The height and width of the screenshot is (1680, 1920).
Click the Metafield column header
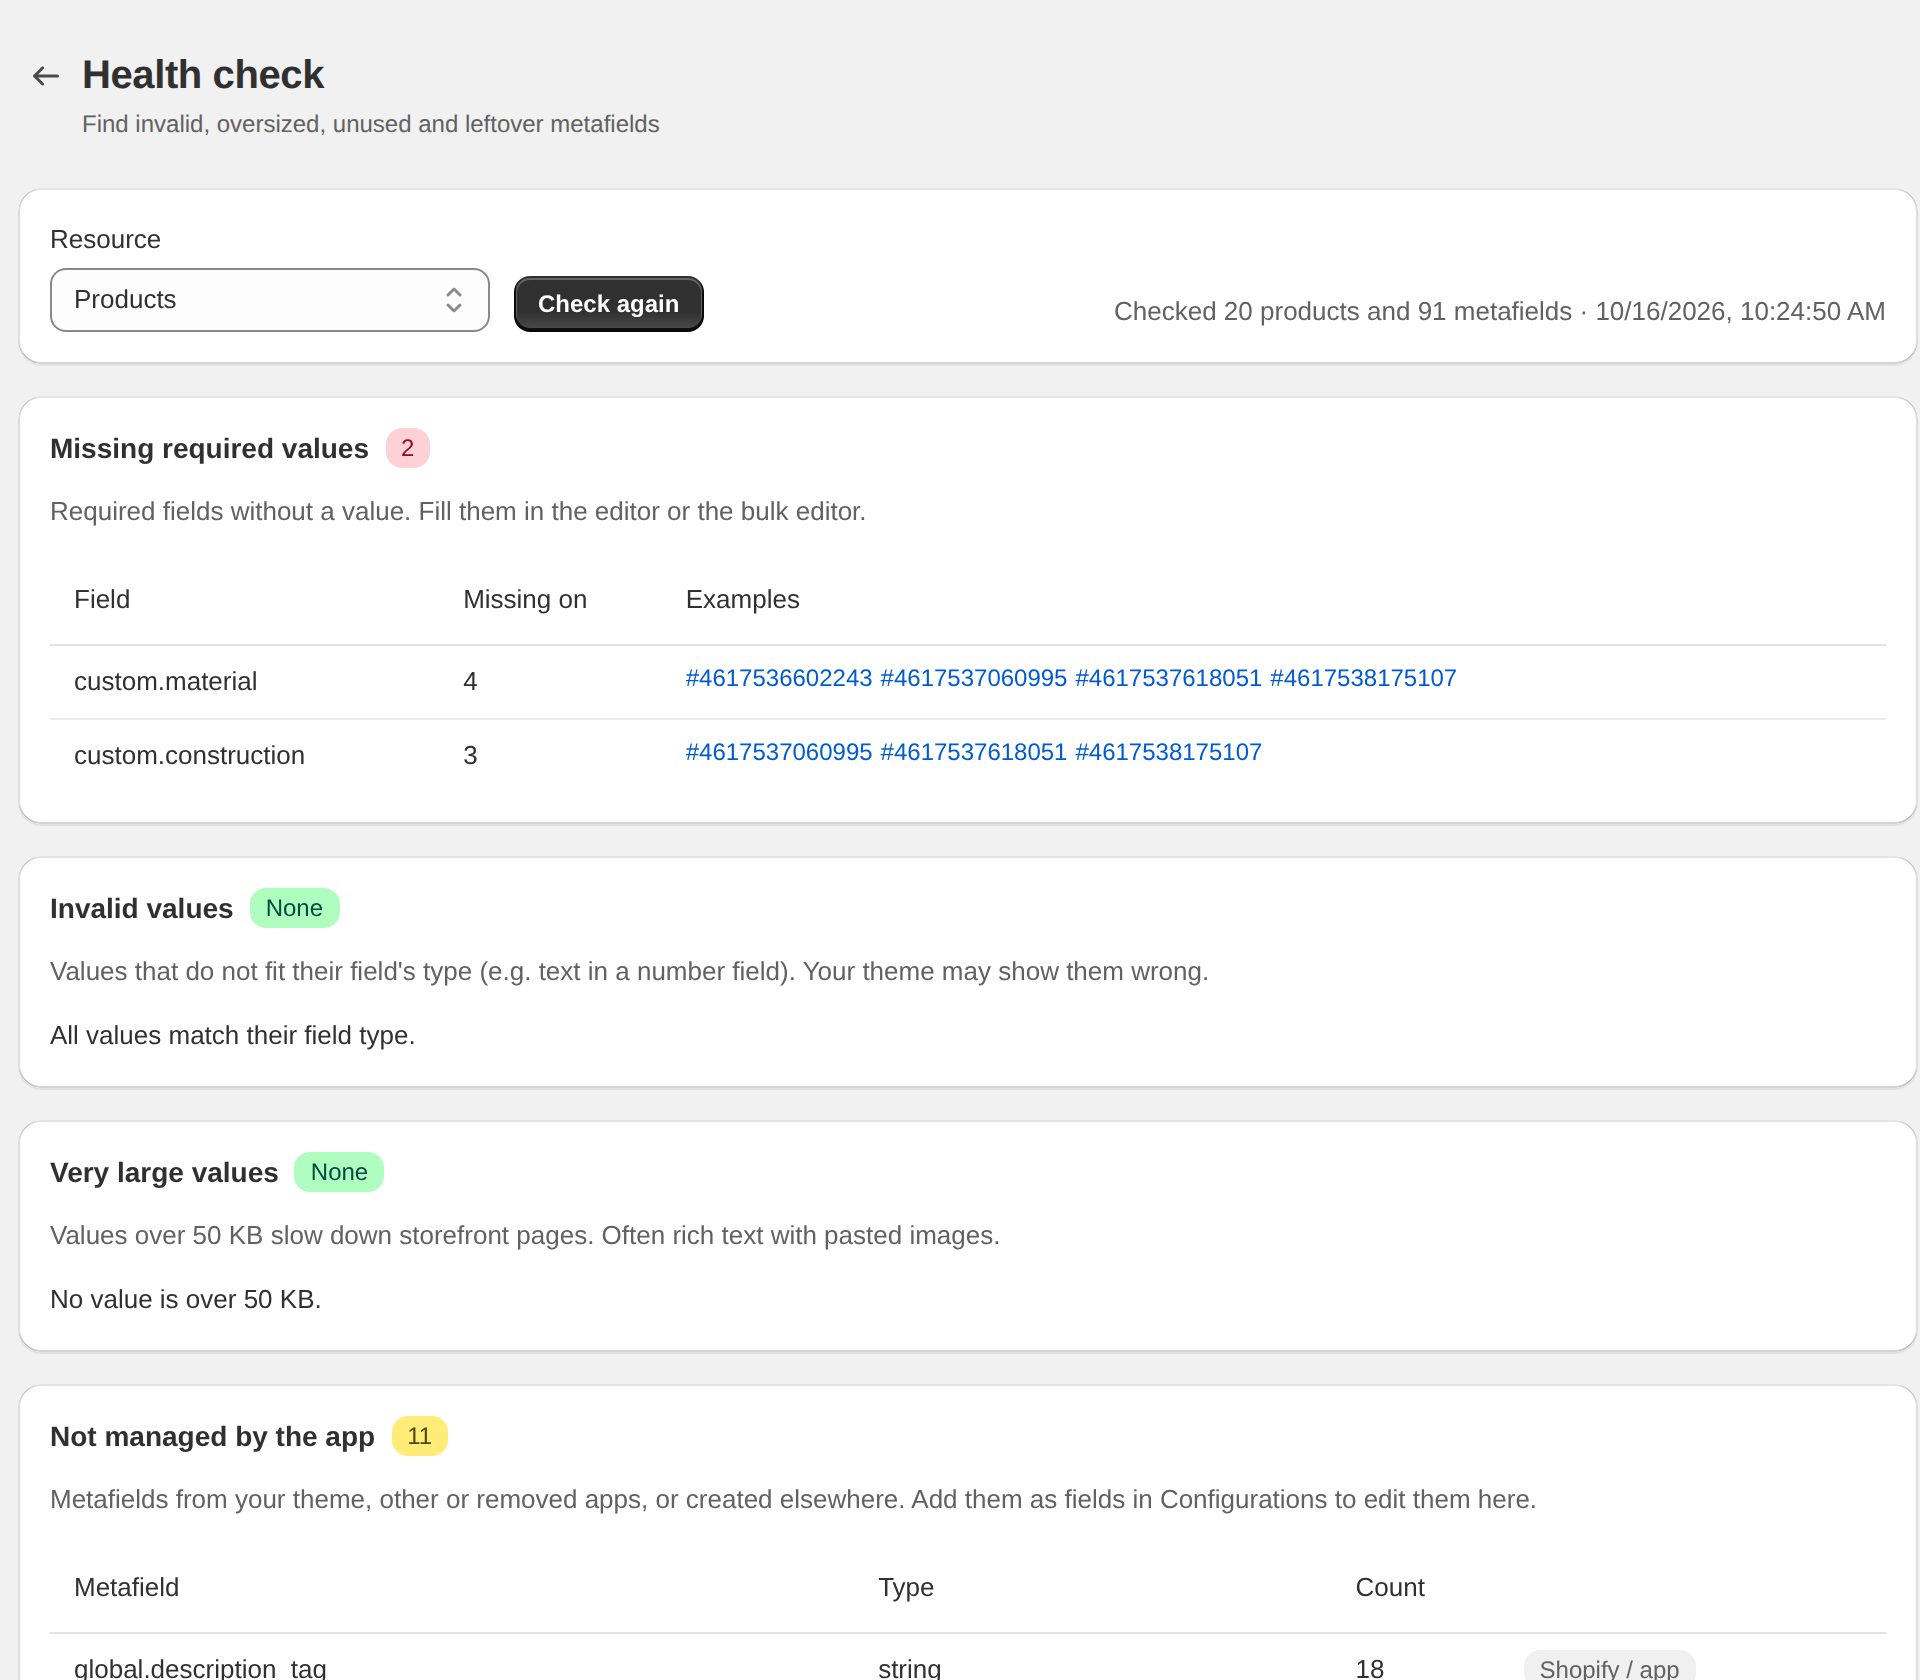click(x=126, y=1588)
